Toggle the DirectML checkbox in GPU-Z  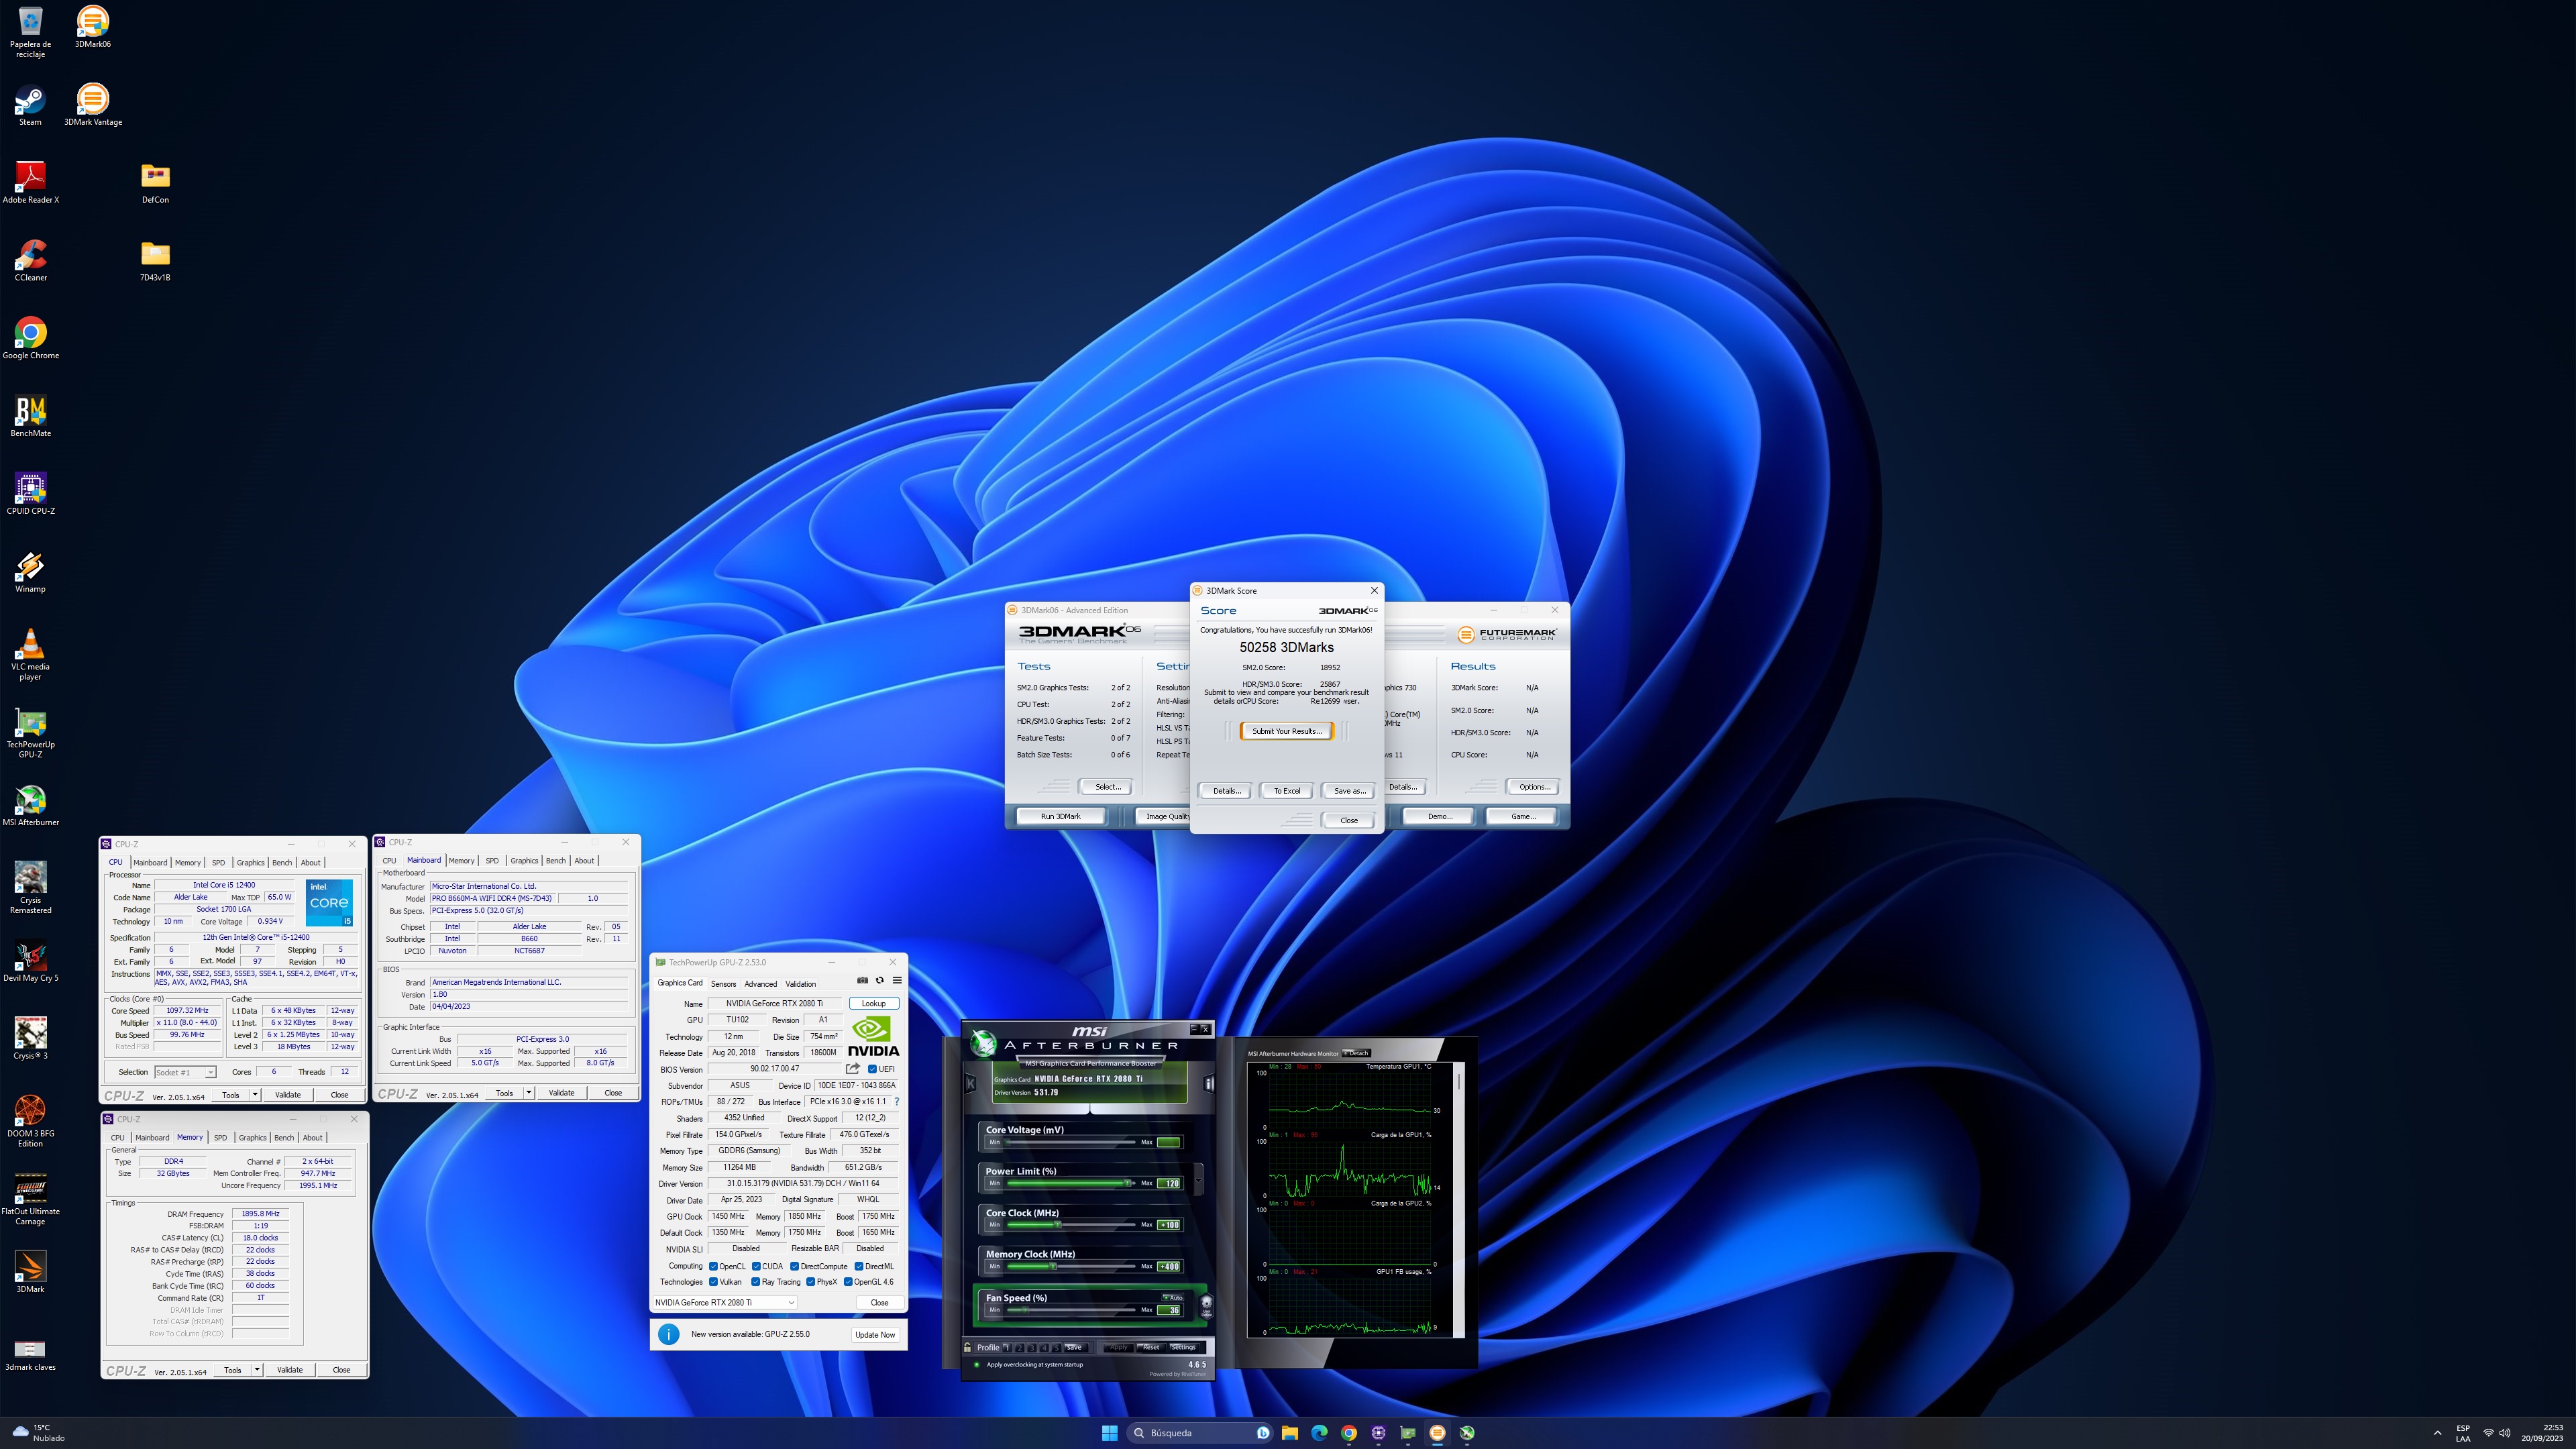tap(858, 1266)
